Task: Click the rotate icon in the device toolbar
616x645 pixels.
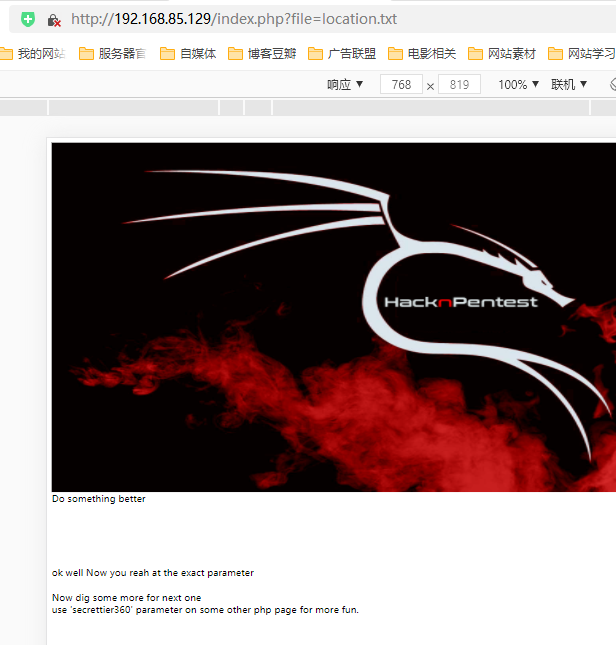Action: [613, 84]
